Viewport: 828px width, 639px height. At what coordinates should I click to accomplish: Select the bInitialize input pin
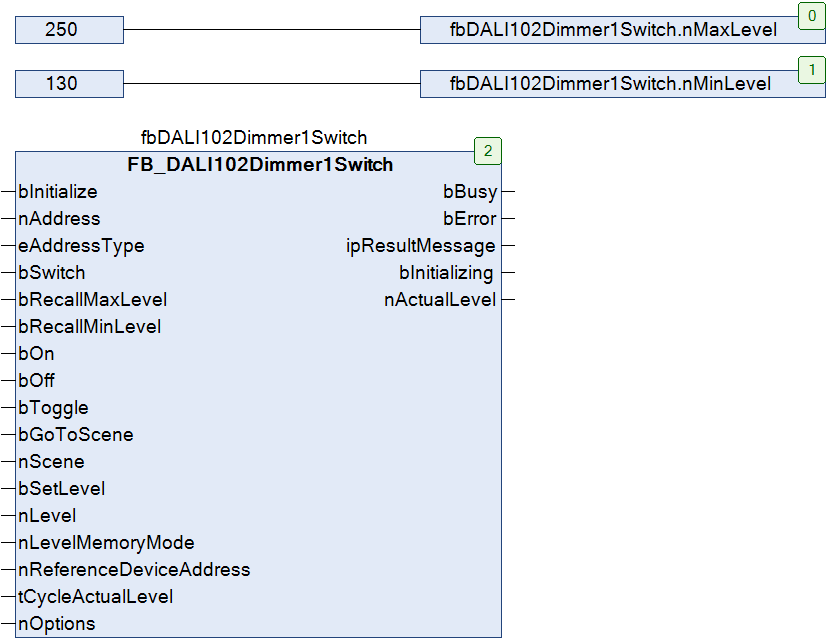click(x=58, y=192)
